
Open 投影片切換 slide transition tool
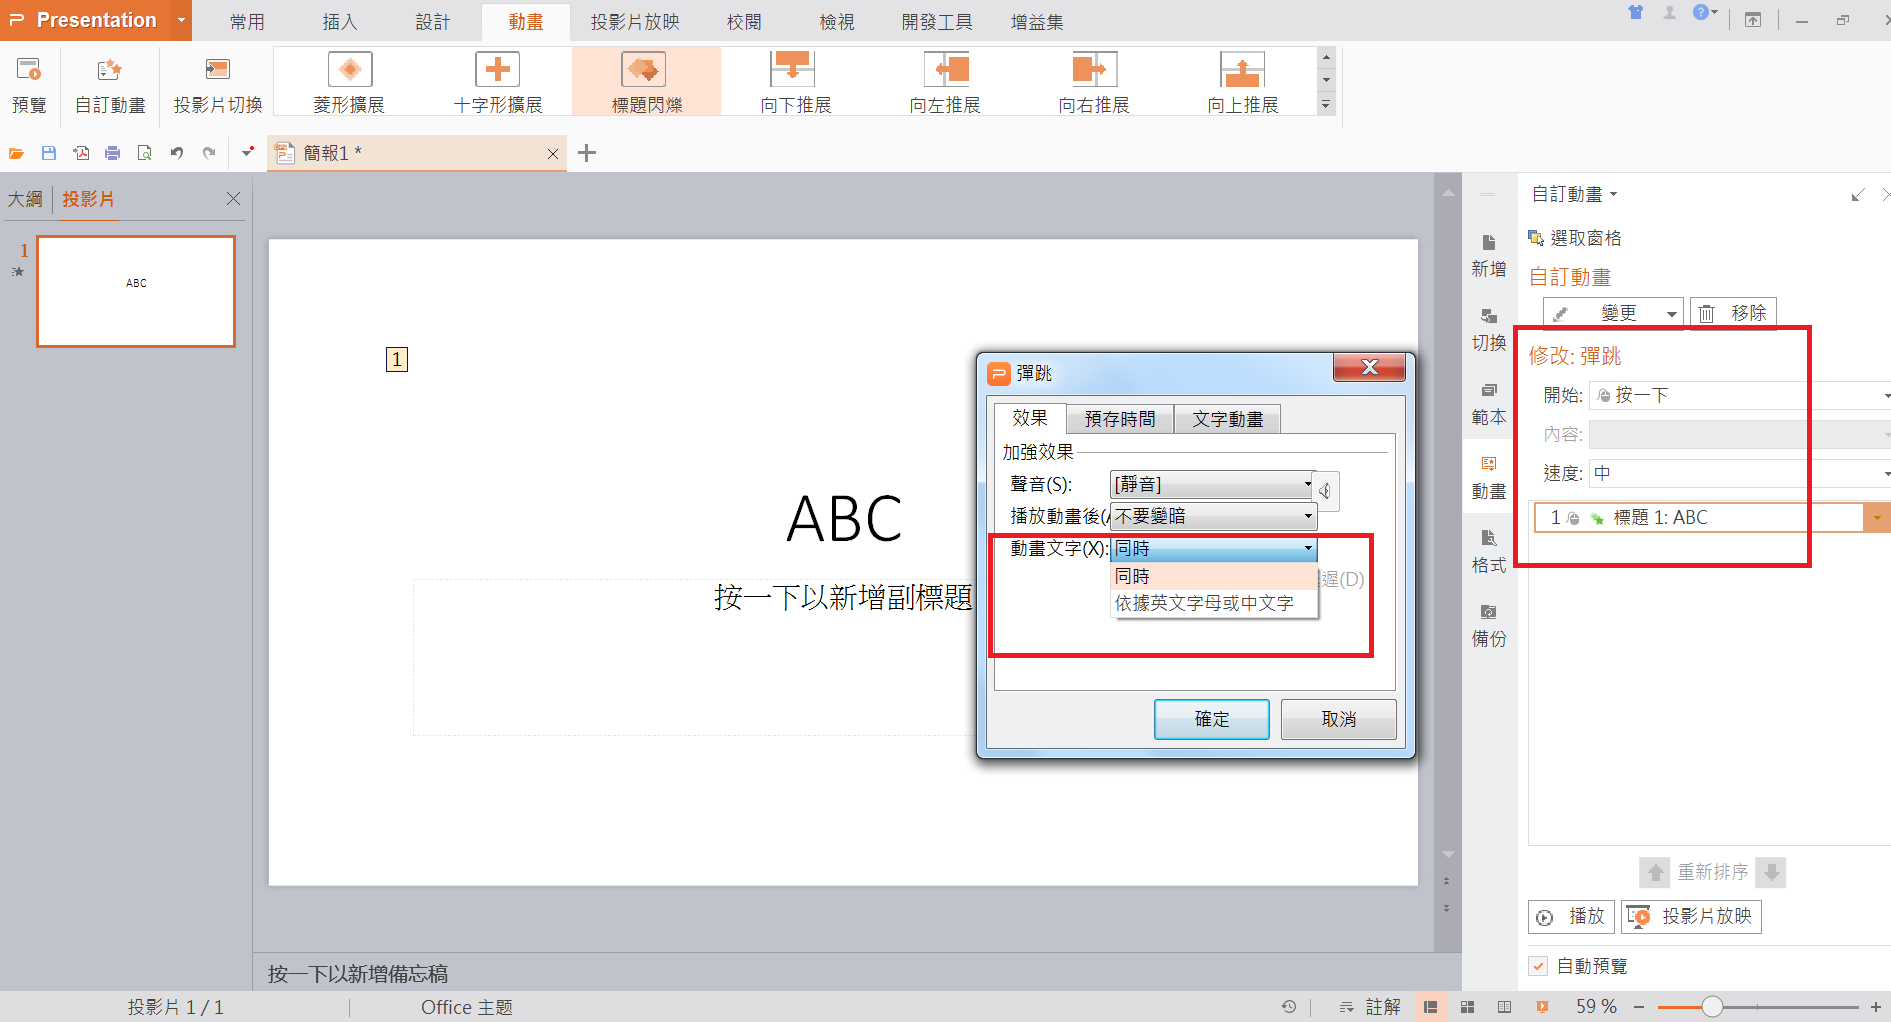(217, 84)
